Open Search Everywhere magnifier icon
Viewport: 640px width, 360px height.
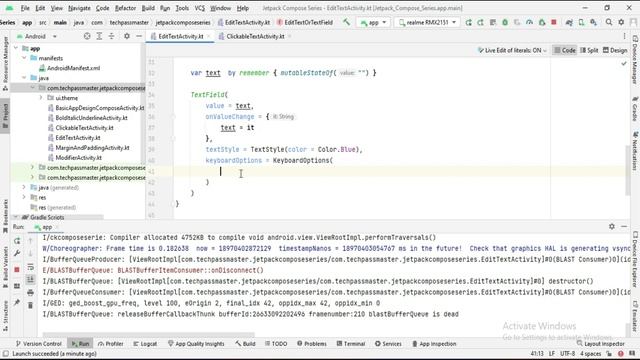pos(609,22)
